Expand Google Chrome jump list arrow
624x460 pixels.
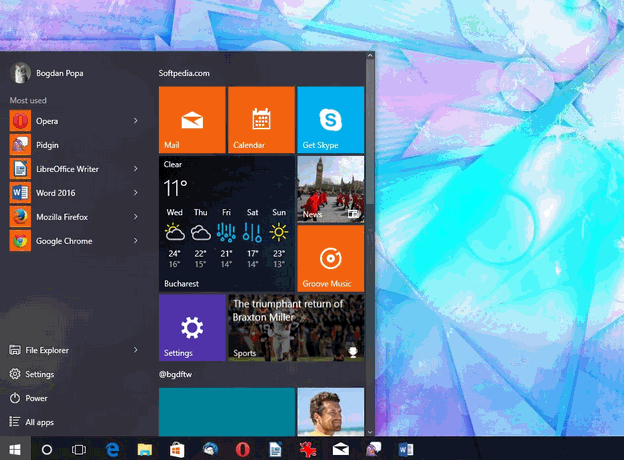[x=136, y=241]
